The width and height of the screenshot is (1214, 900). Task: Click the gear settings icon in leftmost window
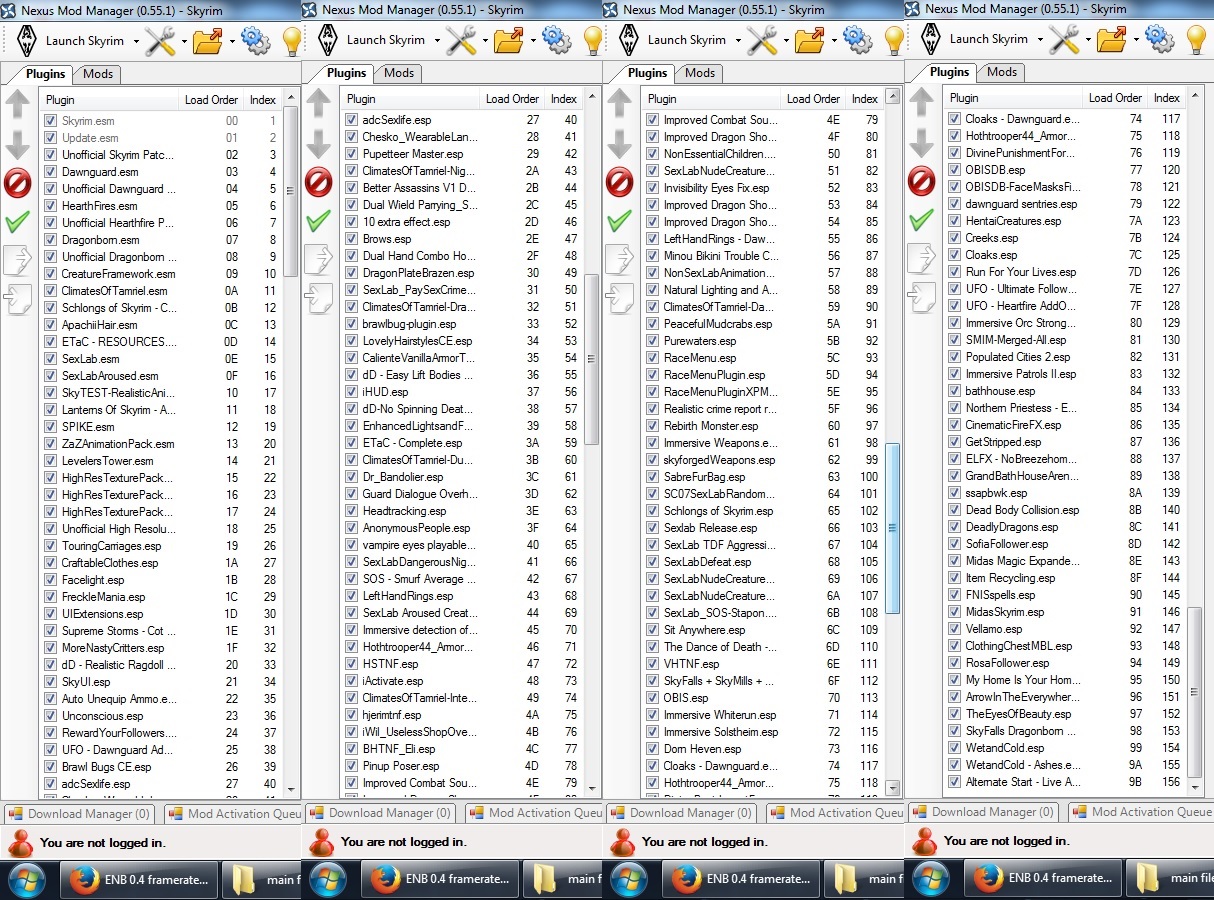click(x=256, y=41)
